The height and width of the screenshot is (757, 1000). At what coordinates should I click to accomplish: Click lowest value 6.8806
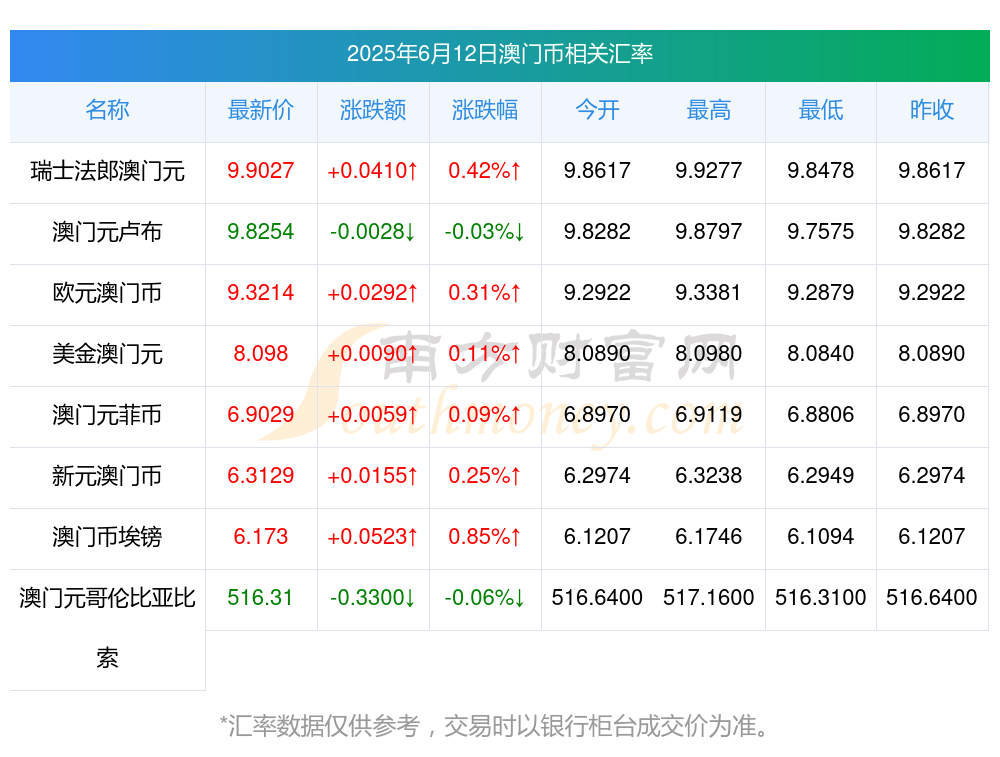tap(821, 415)
